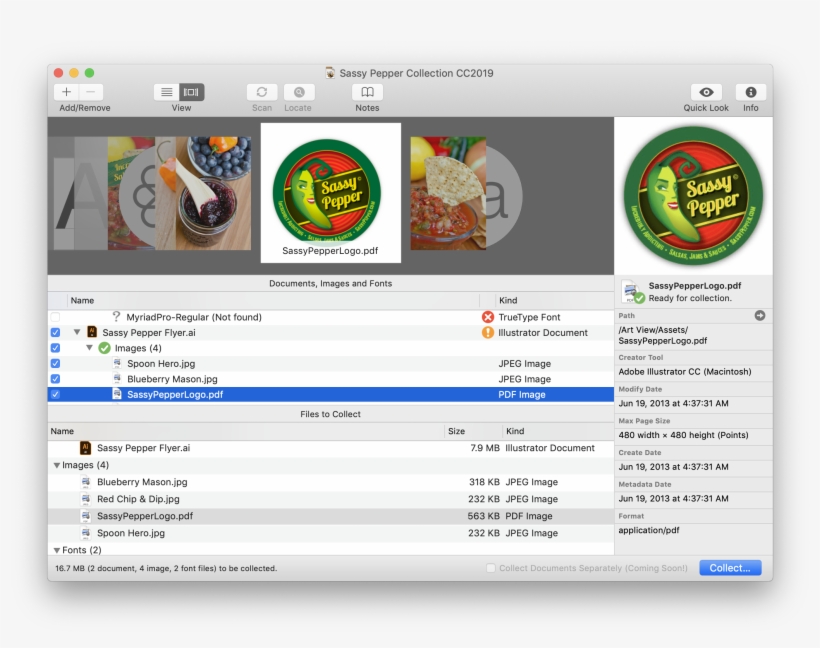Click the Illustrator icon in Documents list
The height and width of the screenshot is (648, 820).
click(92, 332)
